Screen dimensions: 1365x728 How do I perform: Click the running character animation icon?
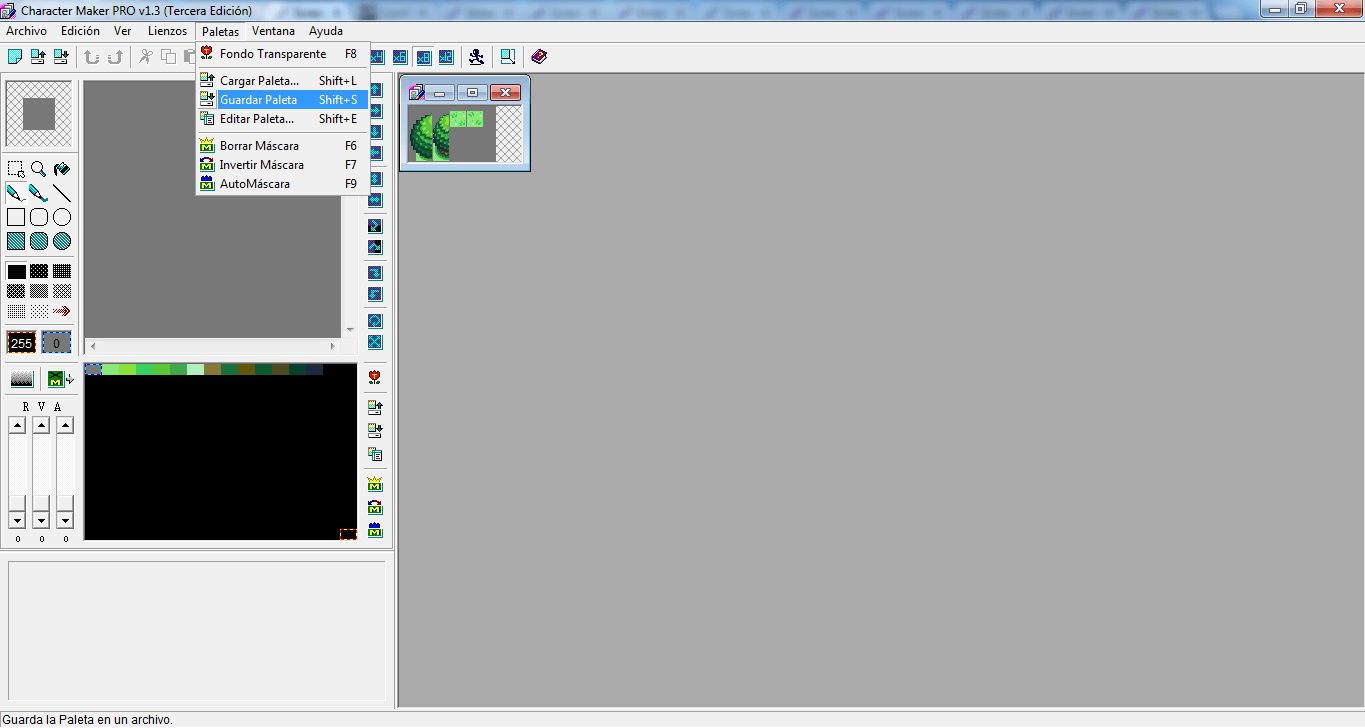coord(477,57)
